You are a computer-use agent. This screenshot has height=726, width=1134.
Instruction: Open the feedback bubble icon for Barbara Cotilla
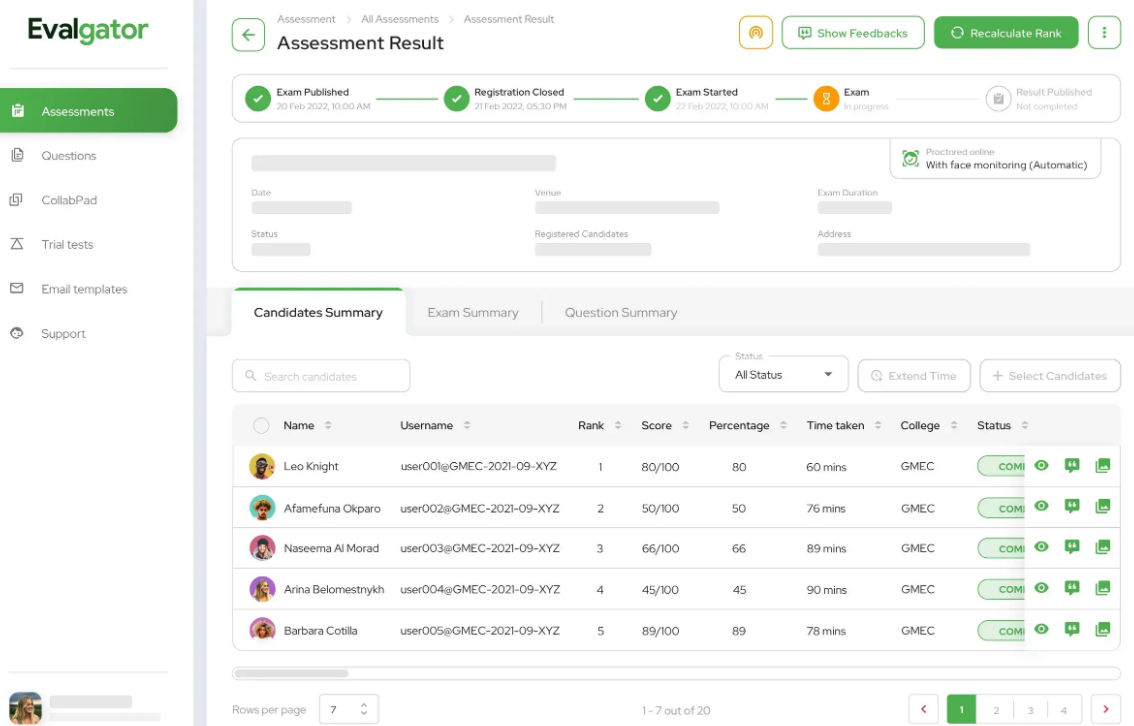(1071, 630)
